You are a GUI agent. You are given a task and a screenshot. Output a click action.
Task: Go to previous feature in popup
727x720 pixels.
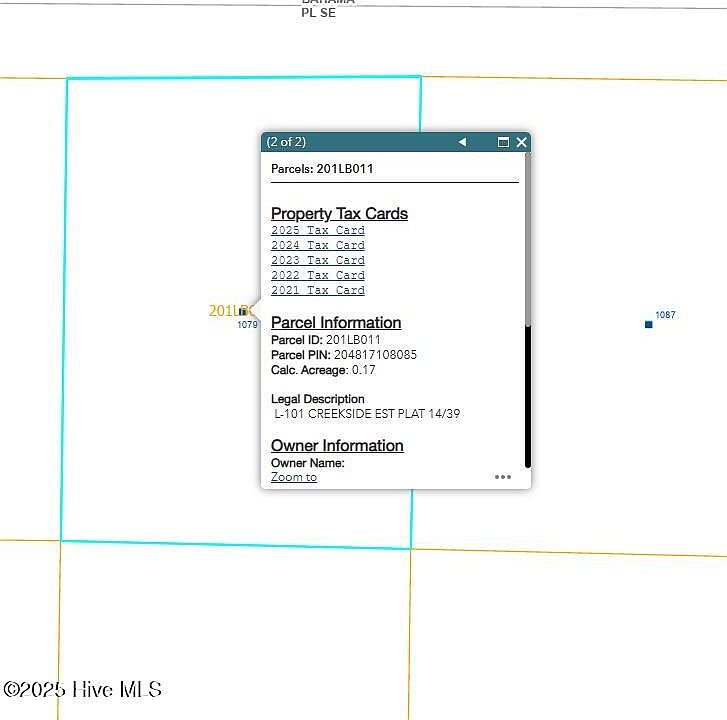click(462, 142)
